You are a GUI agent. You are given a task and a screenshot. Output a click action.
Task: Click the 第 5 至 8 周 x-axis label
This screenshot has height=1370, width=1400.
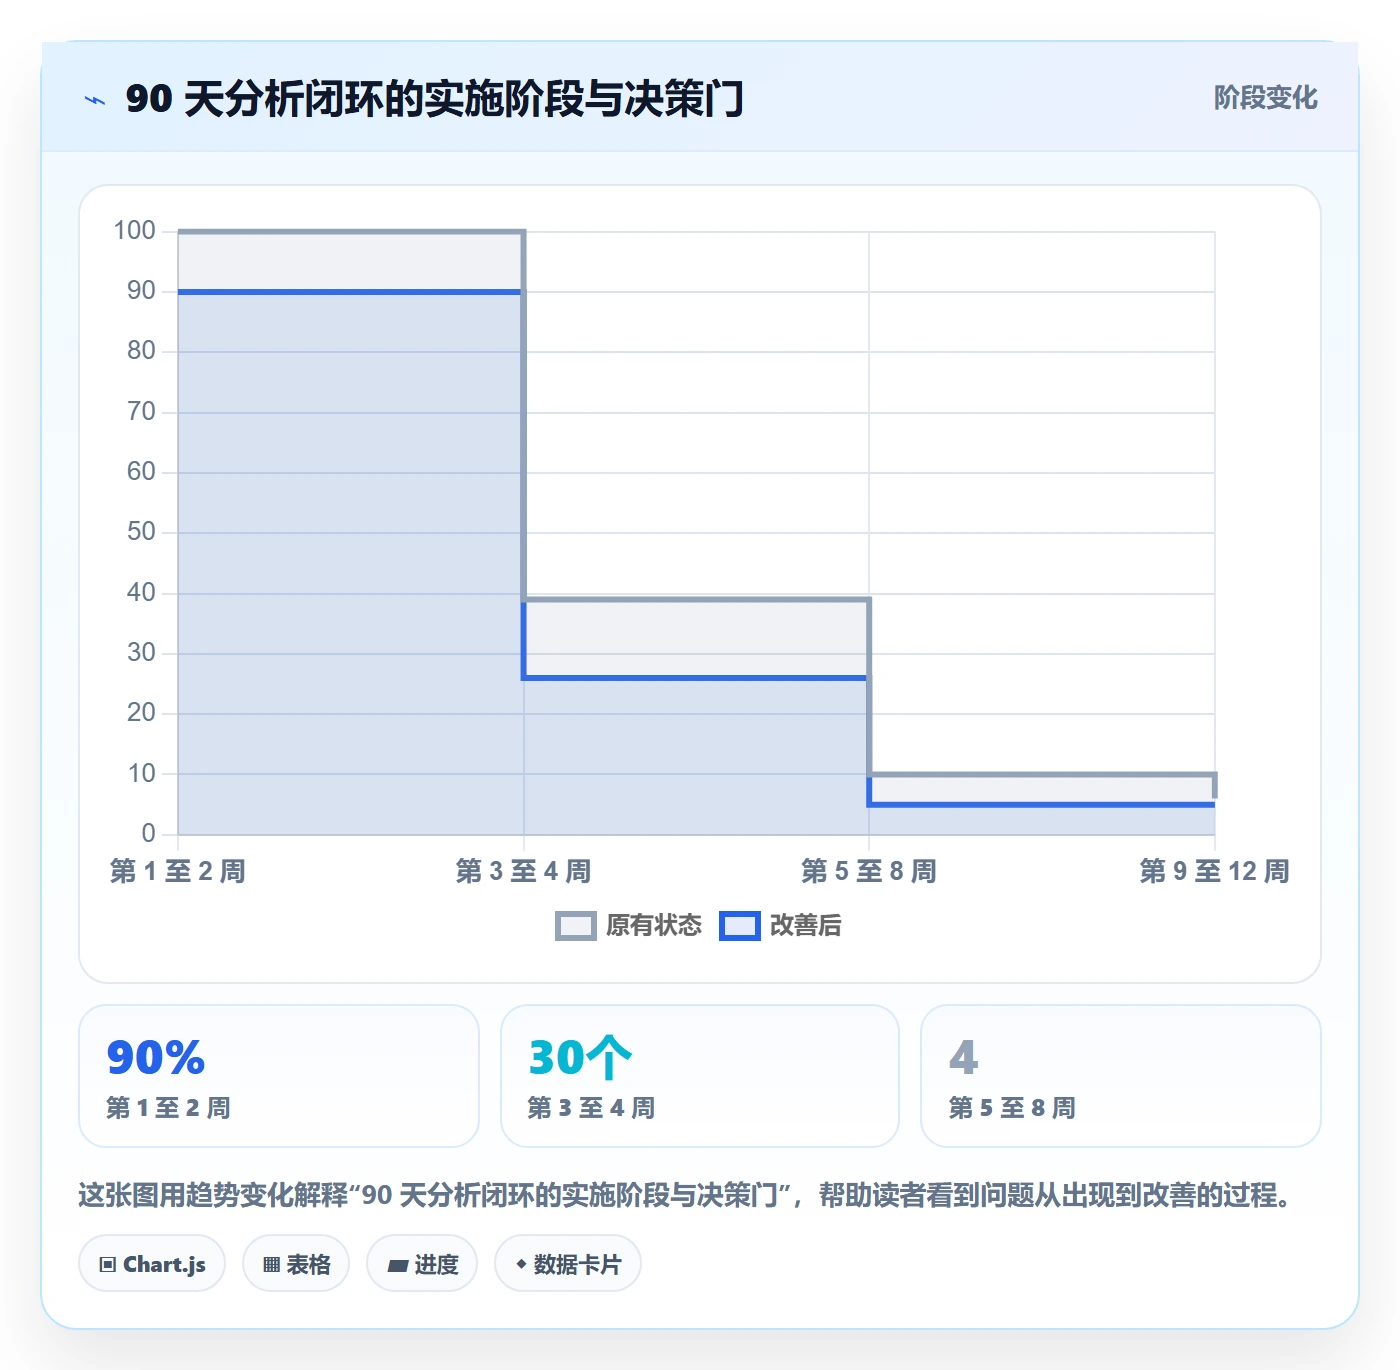[x=869, y=871]
